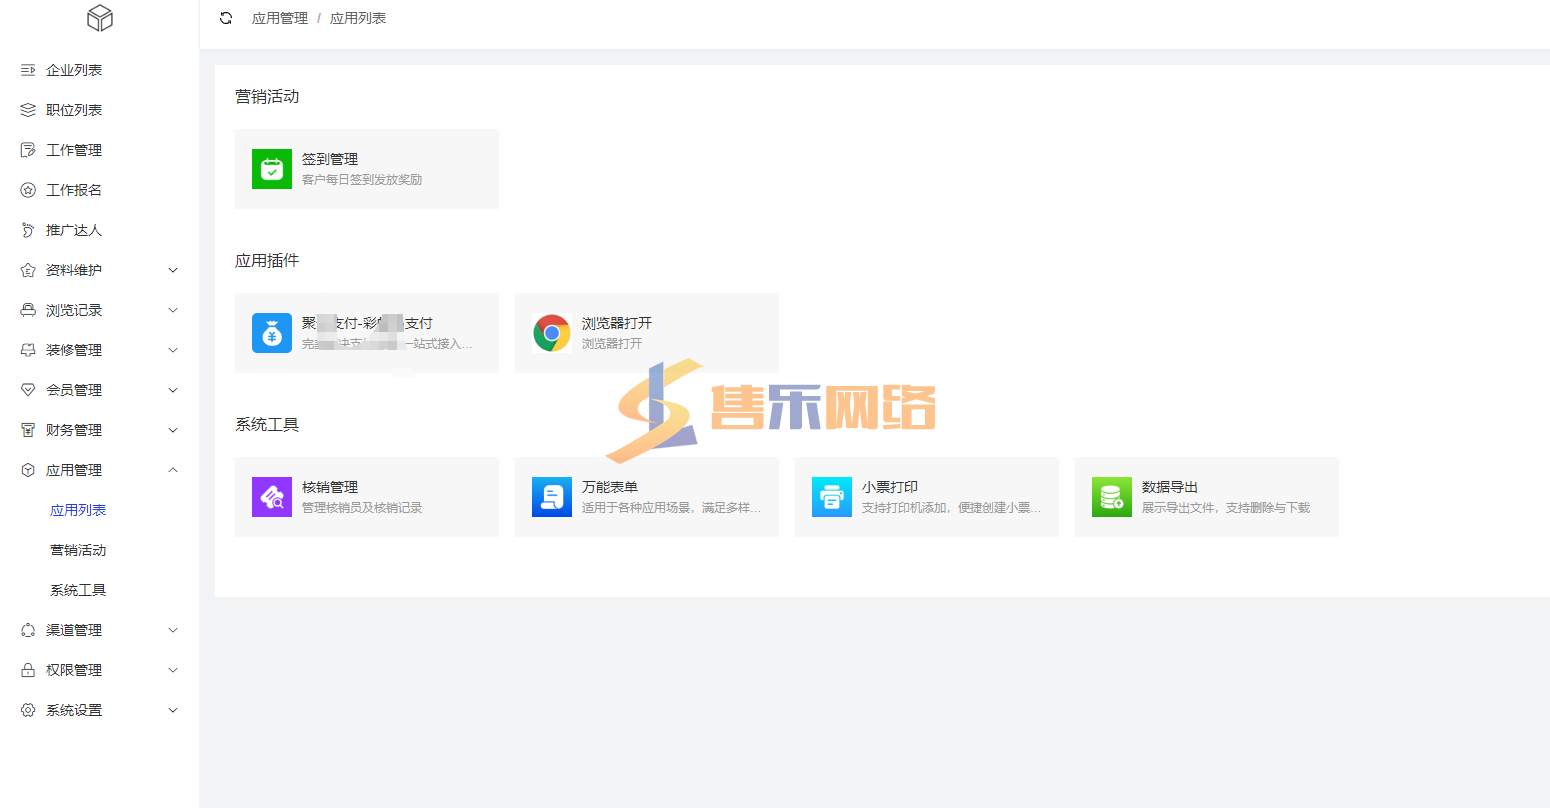Open the 小票打印 printer icon
The image size is (1550, 808).
click(831, 497)
